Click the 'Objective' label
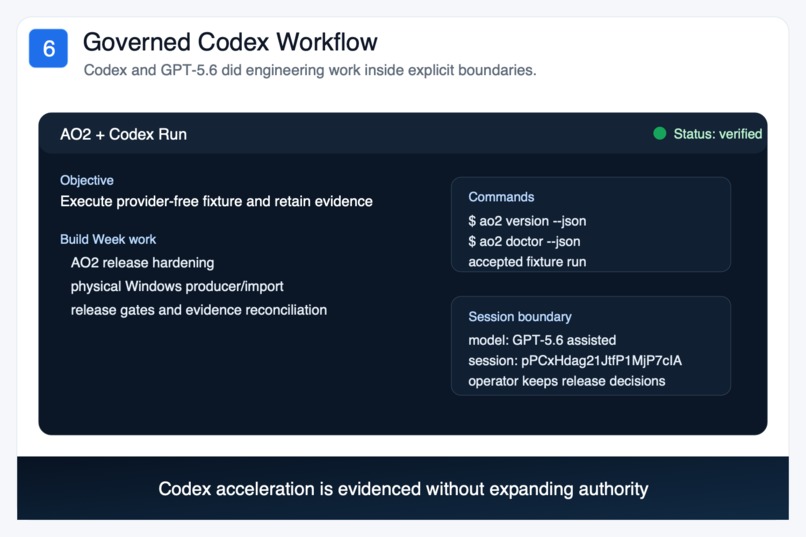 click(87, 180)
